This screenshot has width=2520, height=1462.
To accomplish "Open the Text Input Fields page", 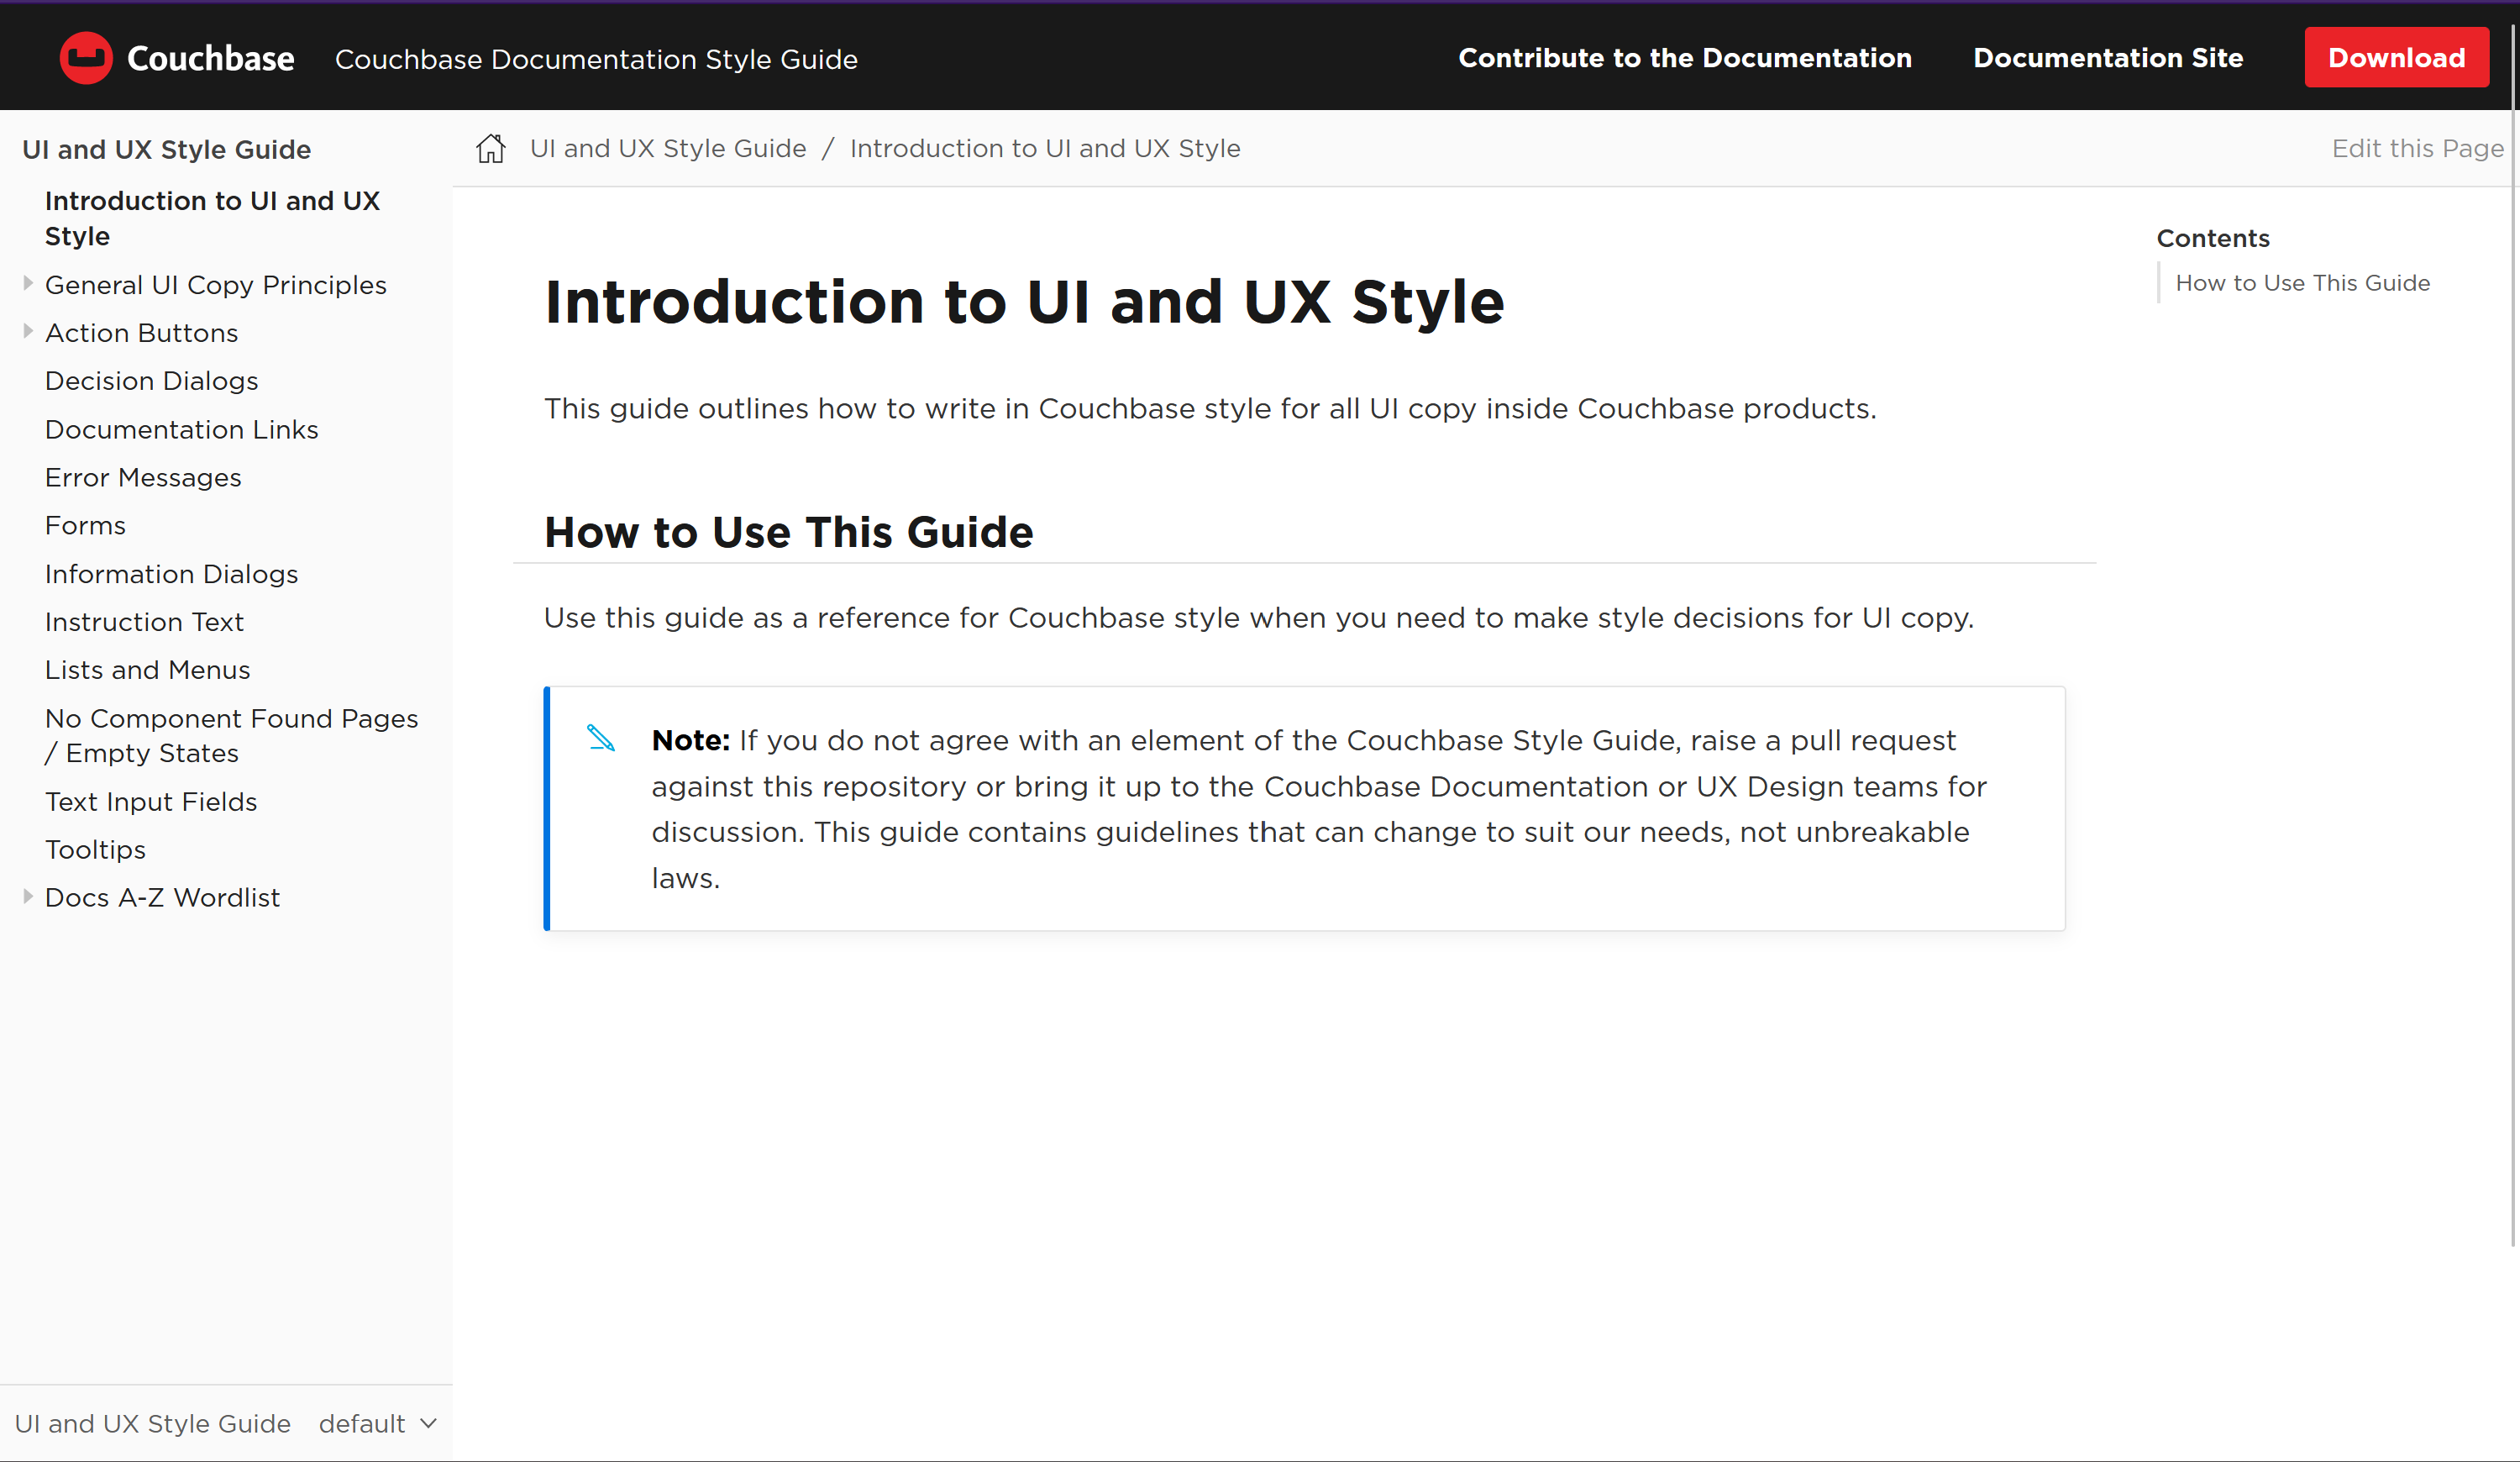I will click(x=151, y=802).
